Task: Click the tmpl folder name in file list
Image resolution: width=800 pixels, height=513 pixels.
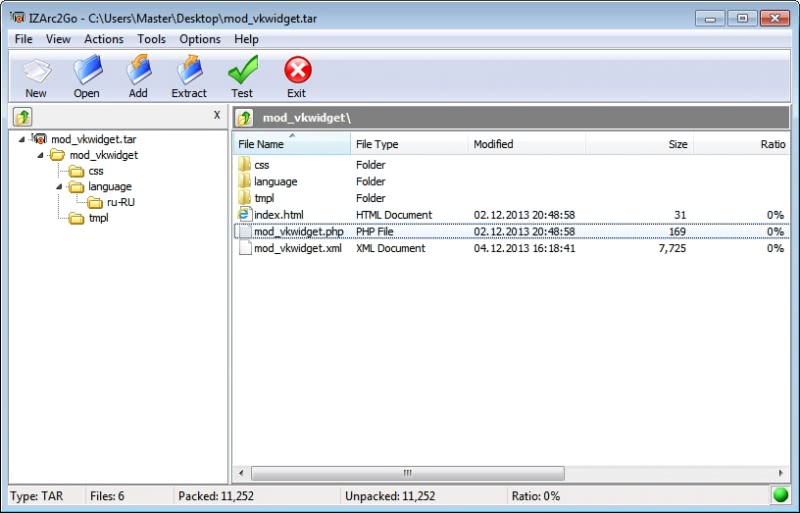Action: (x=264, y=198)
